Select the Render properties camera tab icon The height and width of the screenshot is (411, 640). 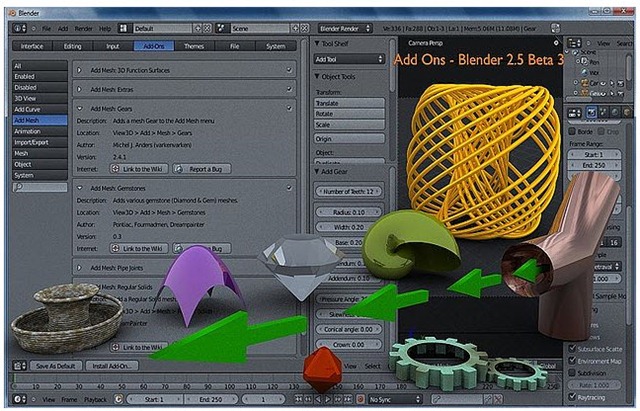click(x=591, y=113)
